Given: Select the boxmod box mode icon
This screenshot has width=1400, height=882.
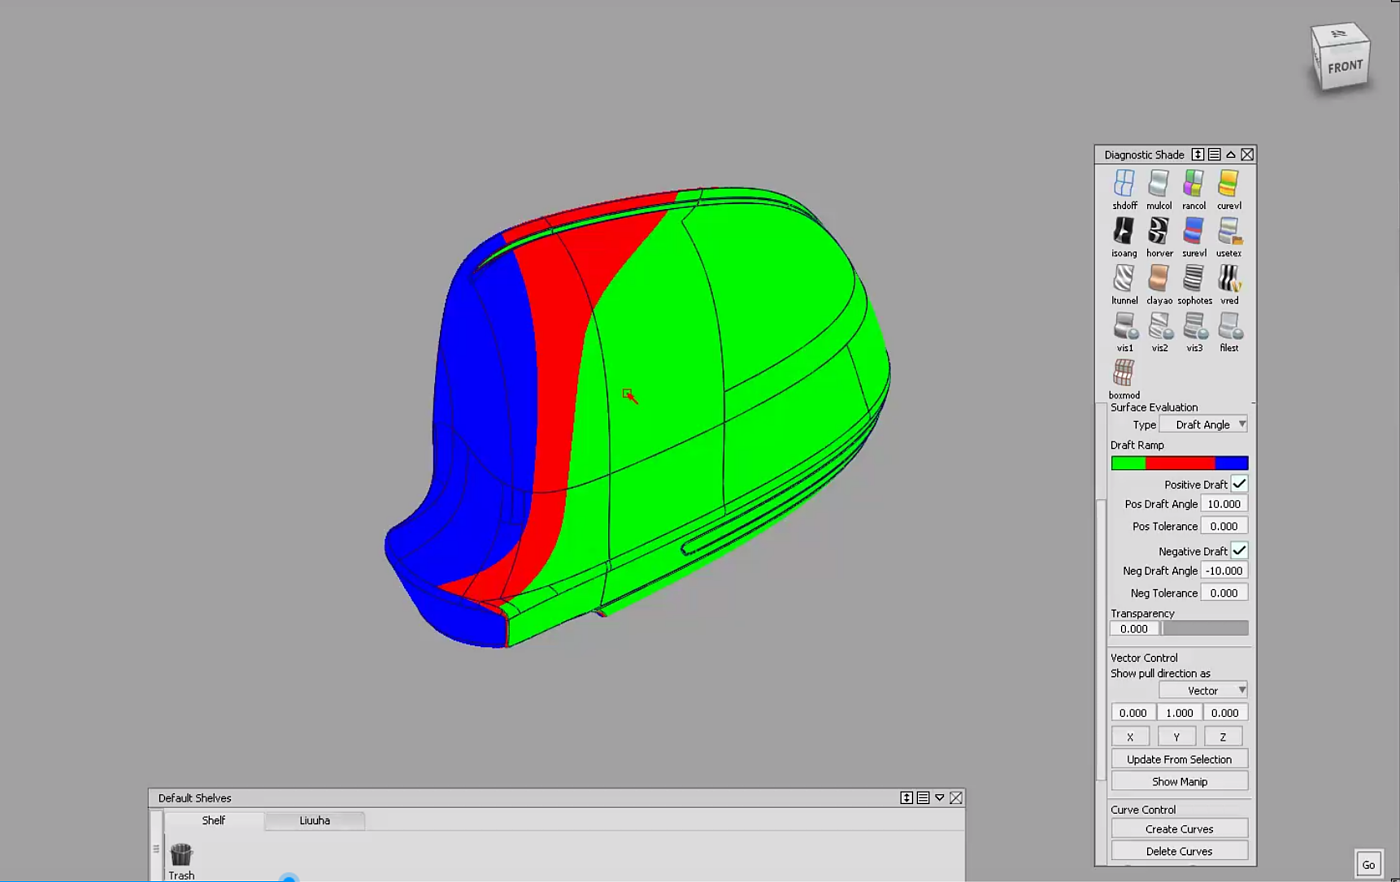Looking at the screenshot, I should tap(1124, 373).
